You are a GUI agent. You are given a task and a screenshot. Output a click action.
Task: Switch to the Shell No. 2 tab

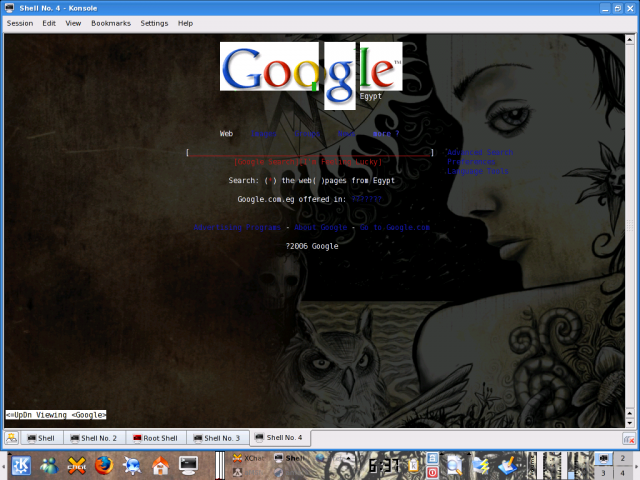[x=94, y=438]
